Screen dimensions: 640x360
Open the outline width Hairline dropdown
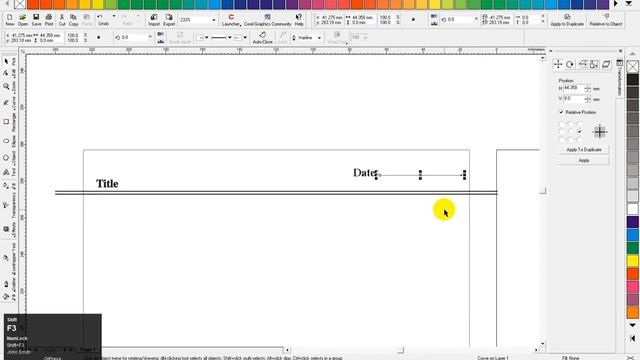[x=319, y=38]
